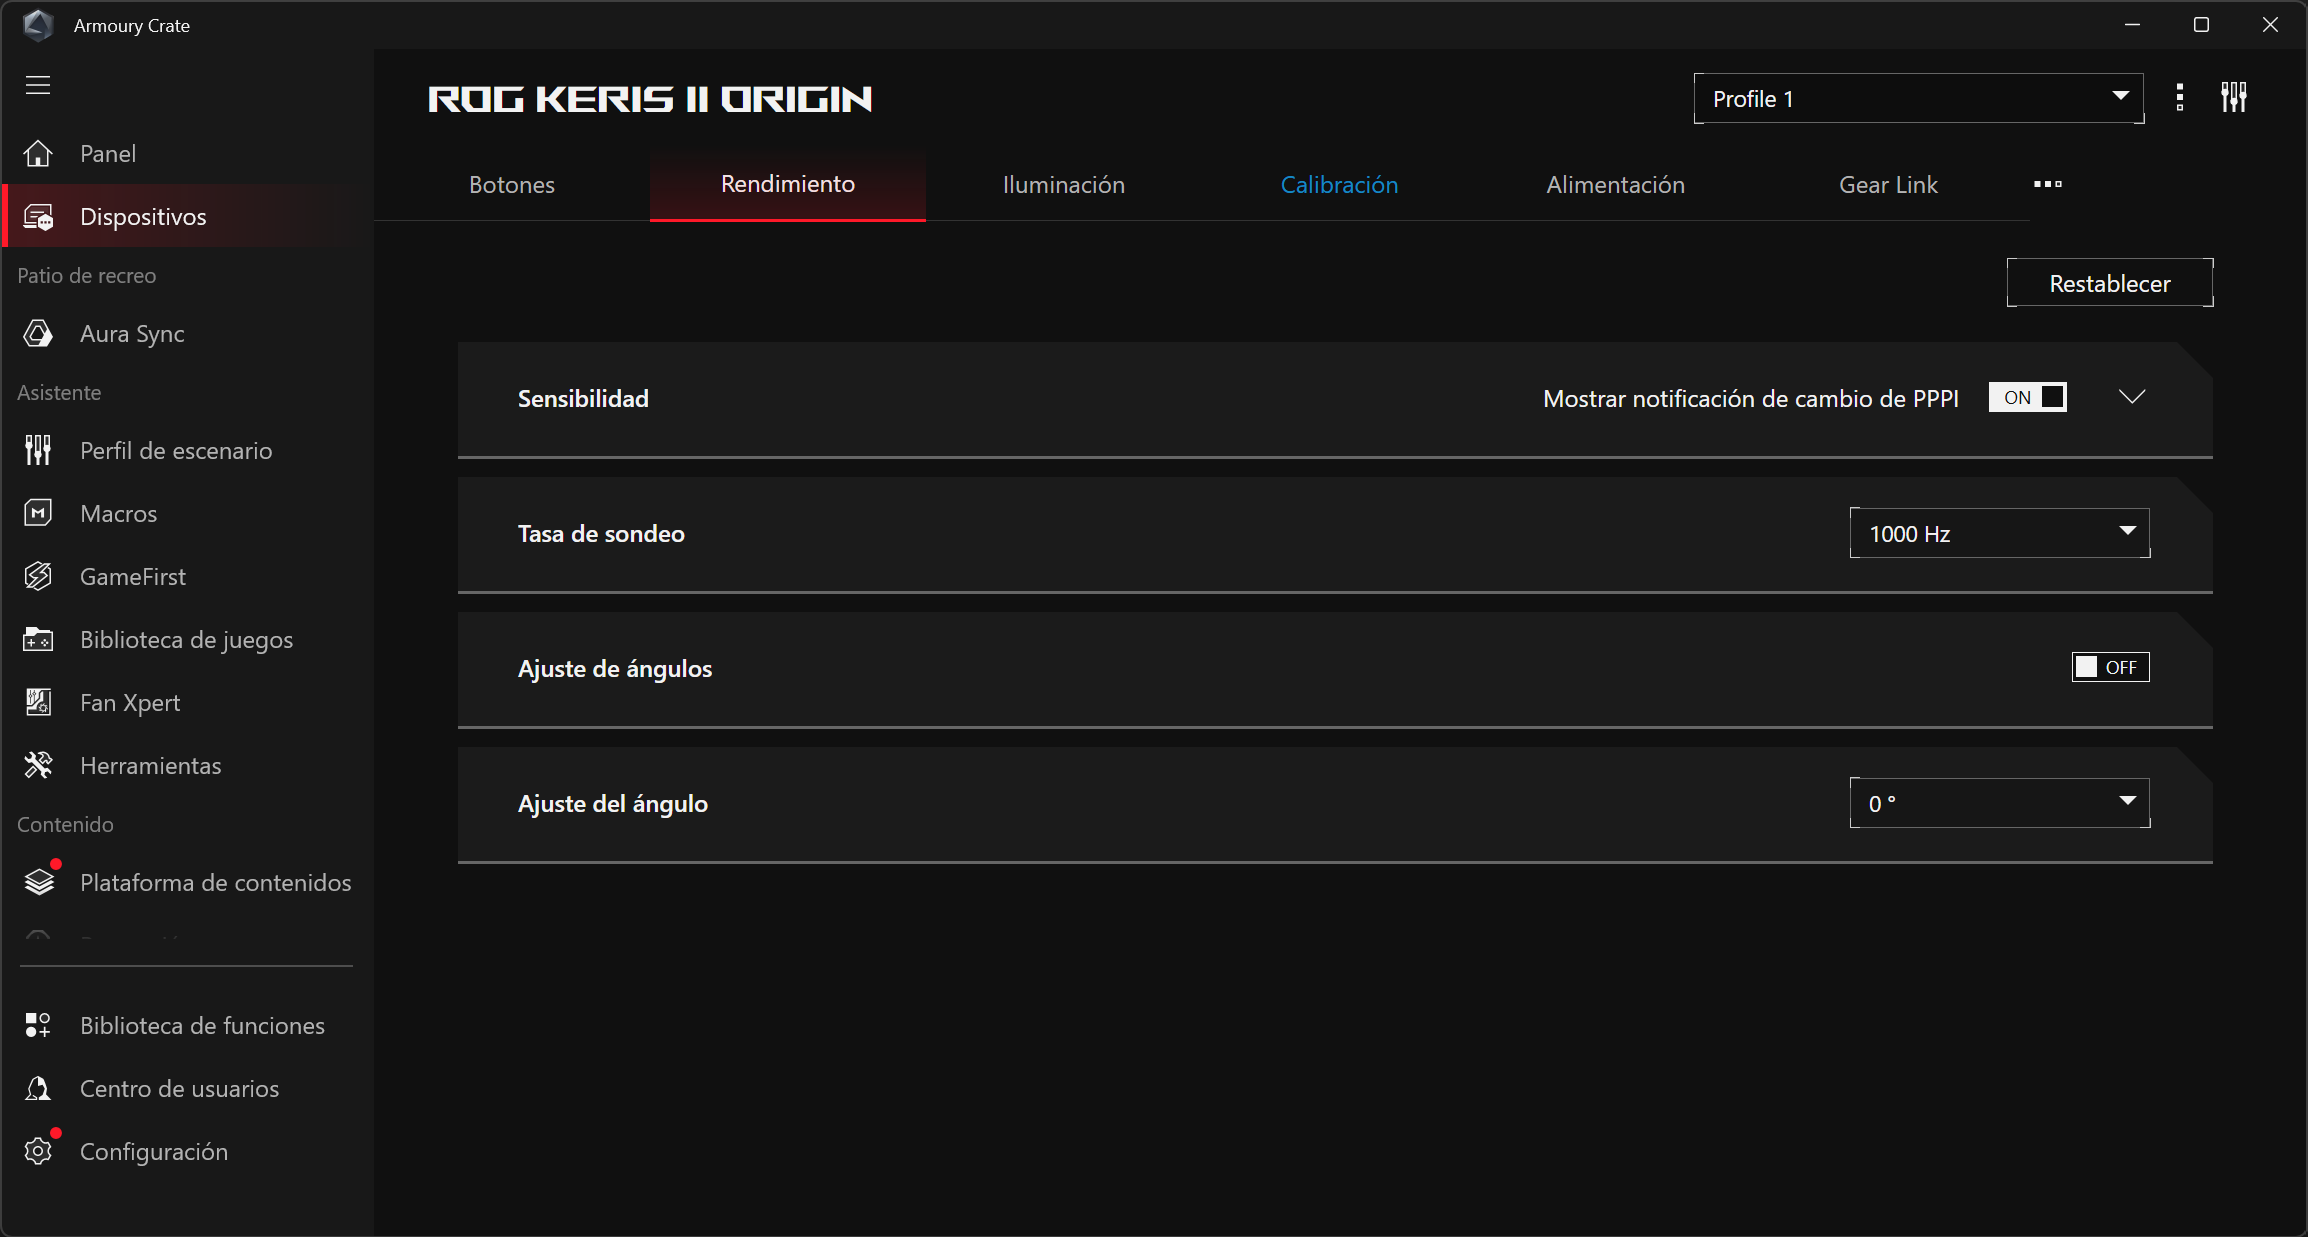2308x1237 pixels.
Task: Click the Aura Sync icon
Action: [38, 333]
